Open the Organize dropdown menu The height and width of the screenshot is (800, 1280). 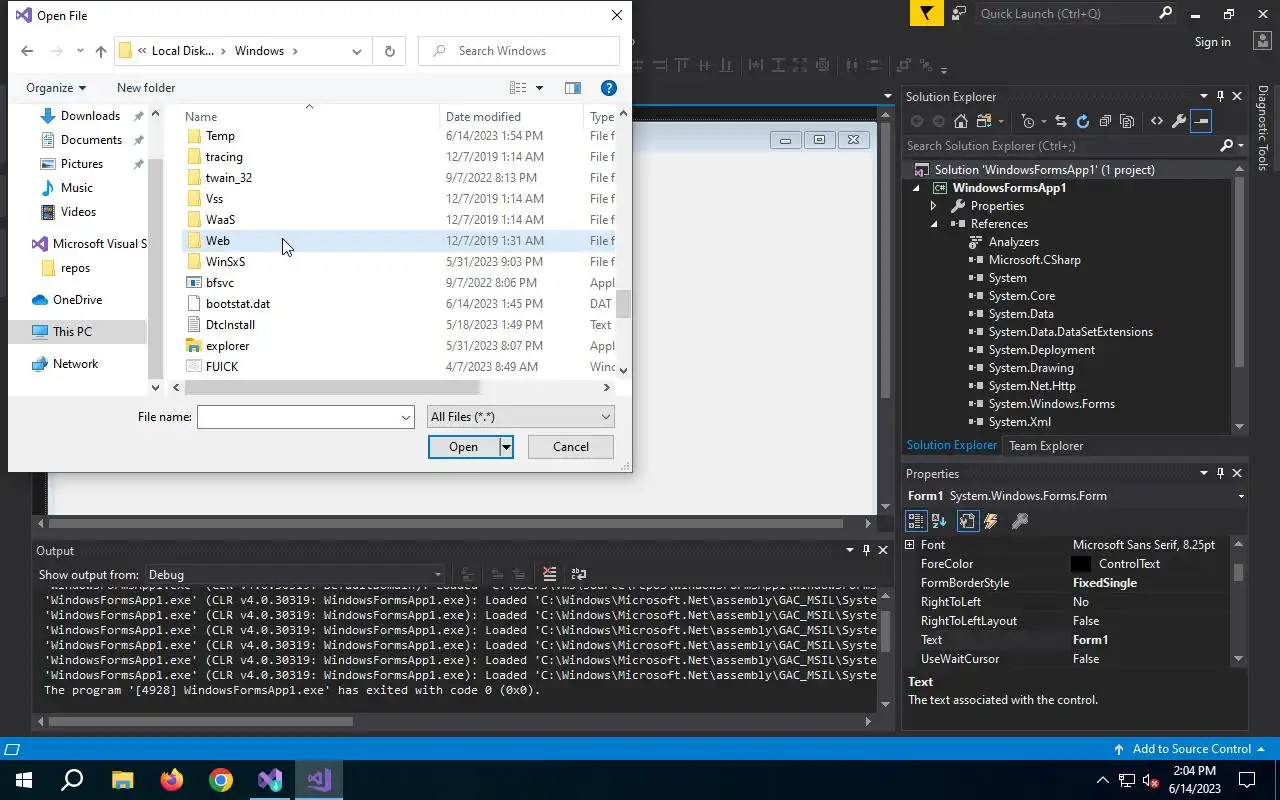pos(56,88)
